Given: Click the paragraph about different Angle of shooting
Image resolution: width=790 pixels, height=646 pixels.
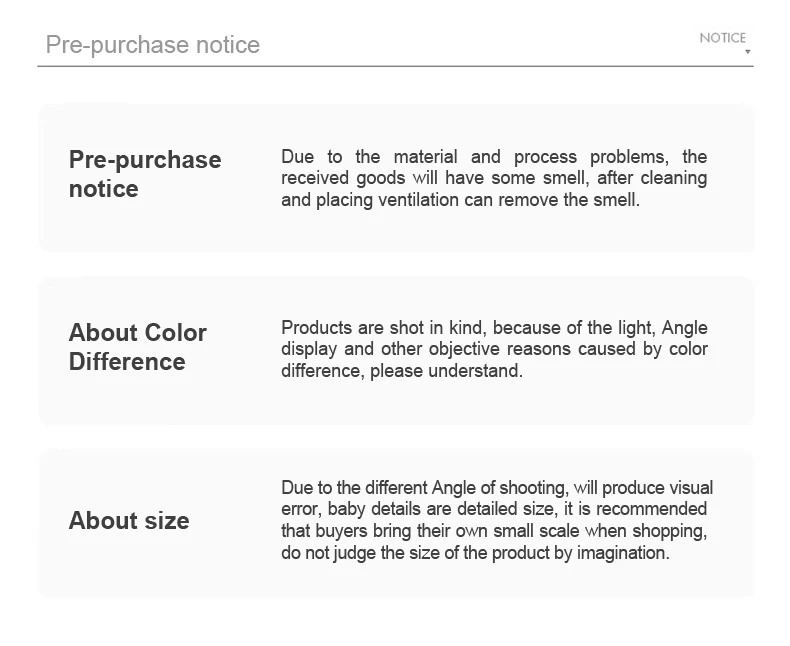Looking at the screenshot, I should click(497, 520).
